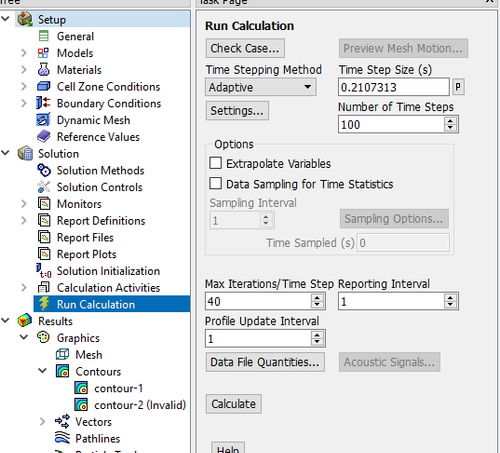This screenshot has width=500, height=453.
Task: Click the Solution Initialization t=0 icon
Action: point(44,271)
